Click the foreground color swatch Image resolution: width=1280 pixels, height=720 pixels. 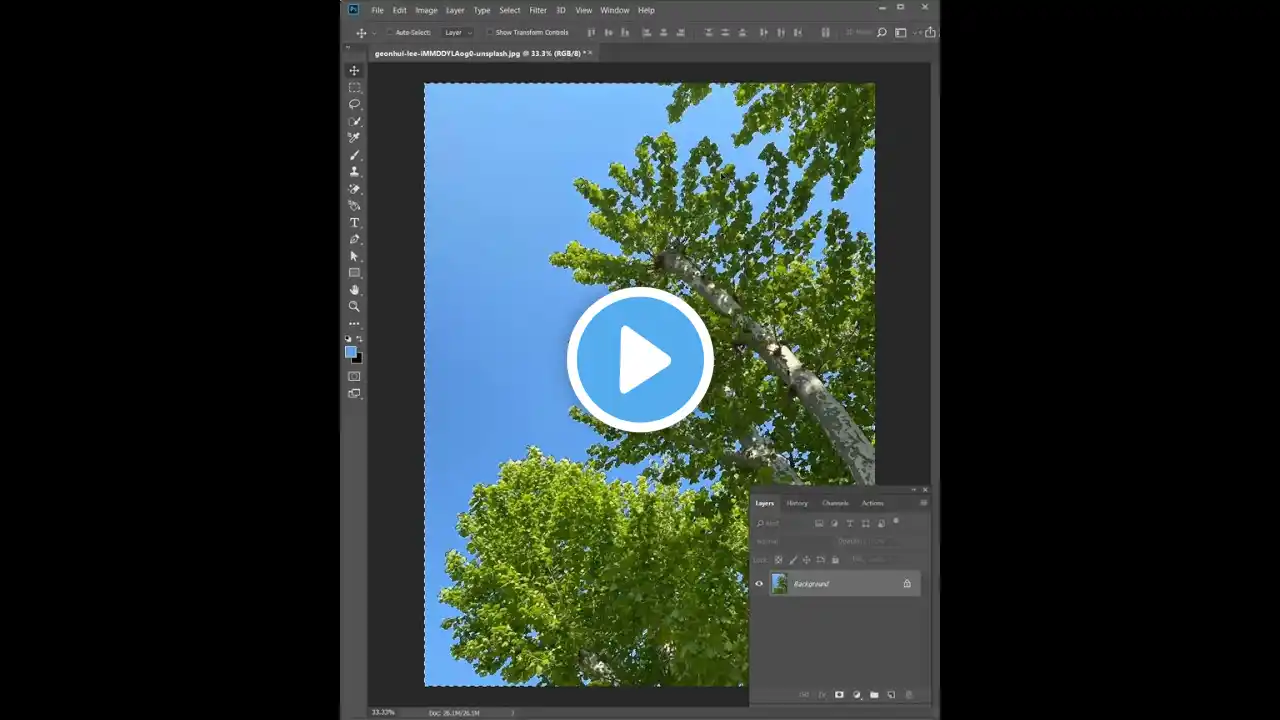(x=351, y=352)
